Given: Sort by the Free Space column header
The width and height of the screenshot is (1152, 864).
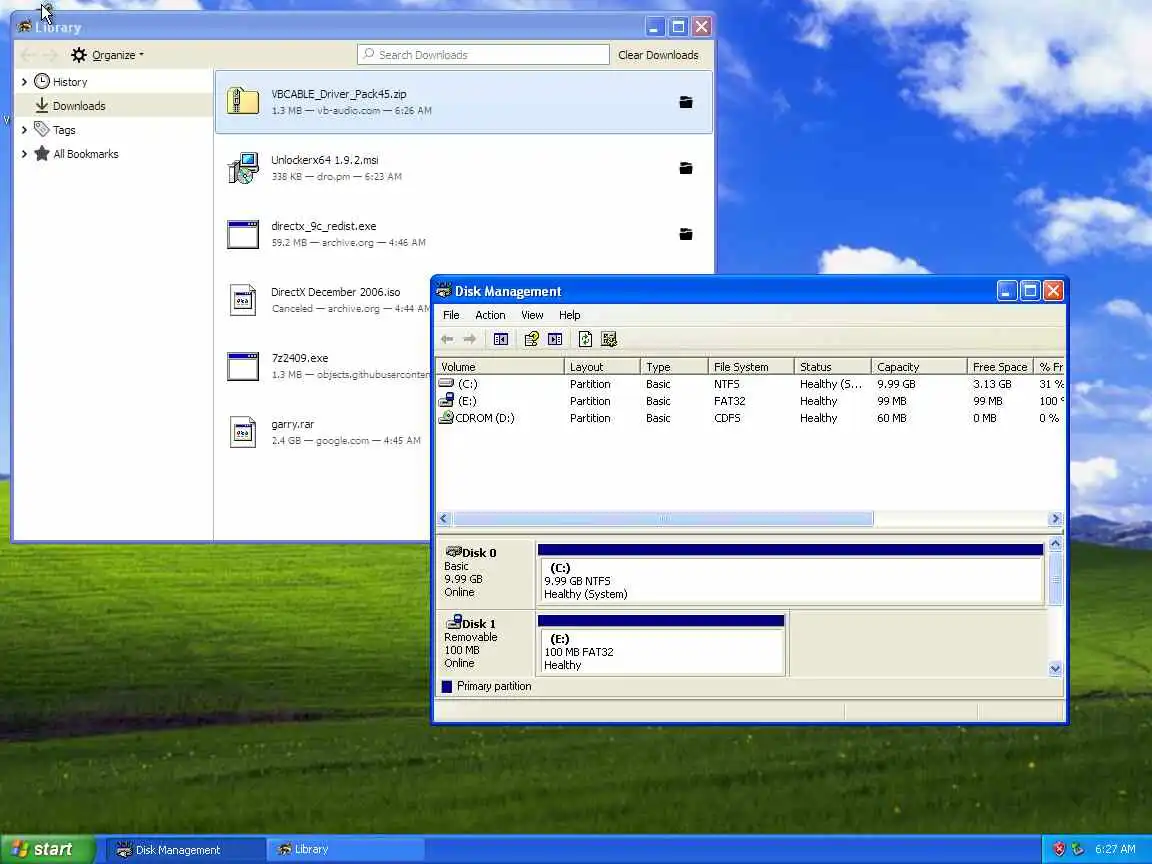Looking at the screenshot, I should click(x=1000, y=367).
